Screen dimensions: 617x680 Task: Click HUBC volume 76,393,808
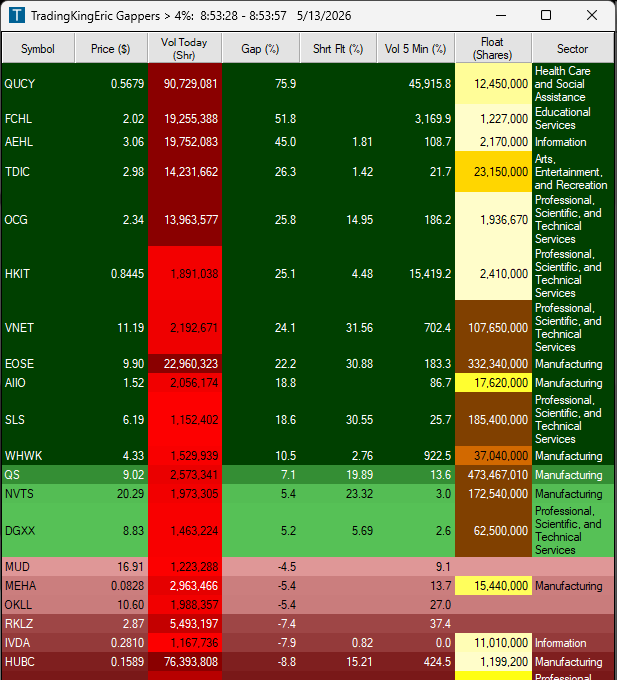(190, 662)
